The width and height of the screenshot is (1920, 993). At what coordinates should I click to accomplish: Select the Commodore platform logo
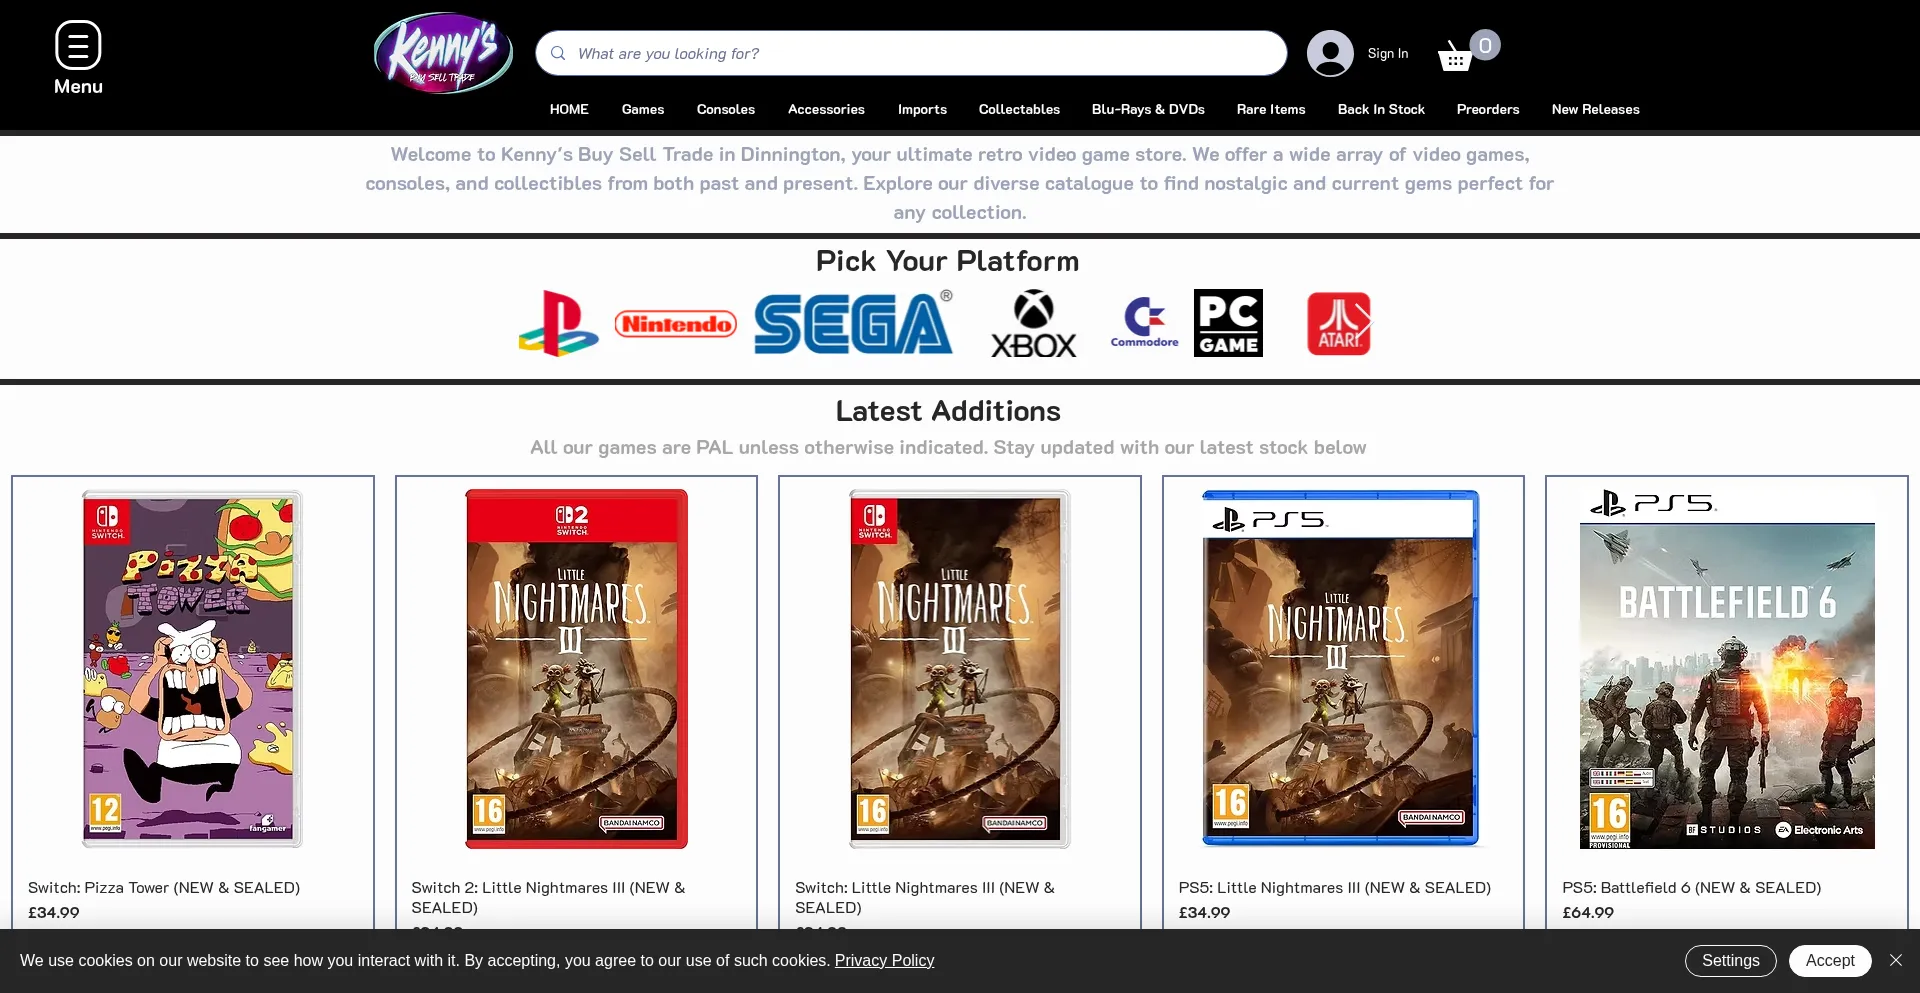point(1145,322)
